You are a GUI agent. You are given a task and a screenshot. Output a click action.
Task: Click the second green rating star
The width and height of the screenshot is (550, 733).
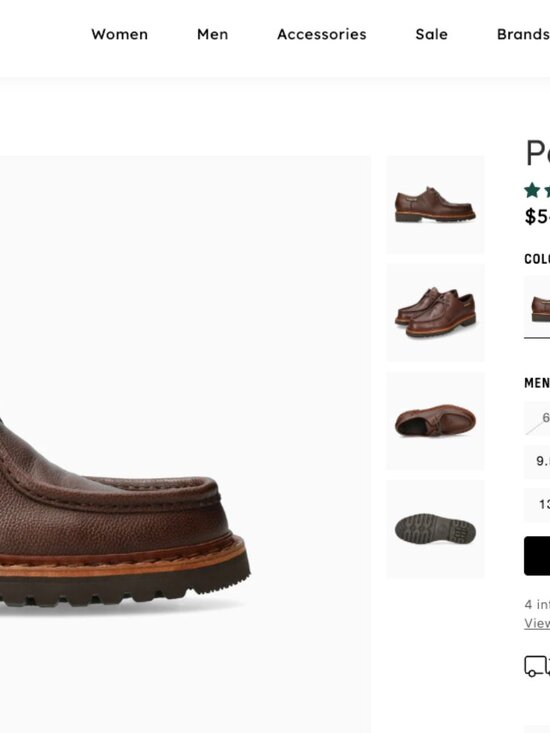[x=547, y=190]
